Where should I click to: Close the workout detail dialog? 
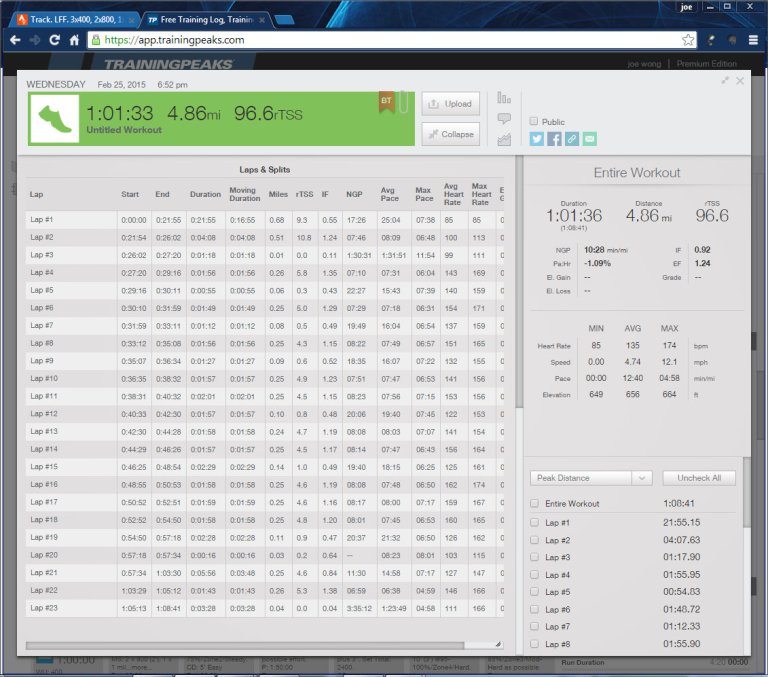click(740, 81)
